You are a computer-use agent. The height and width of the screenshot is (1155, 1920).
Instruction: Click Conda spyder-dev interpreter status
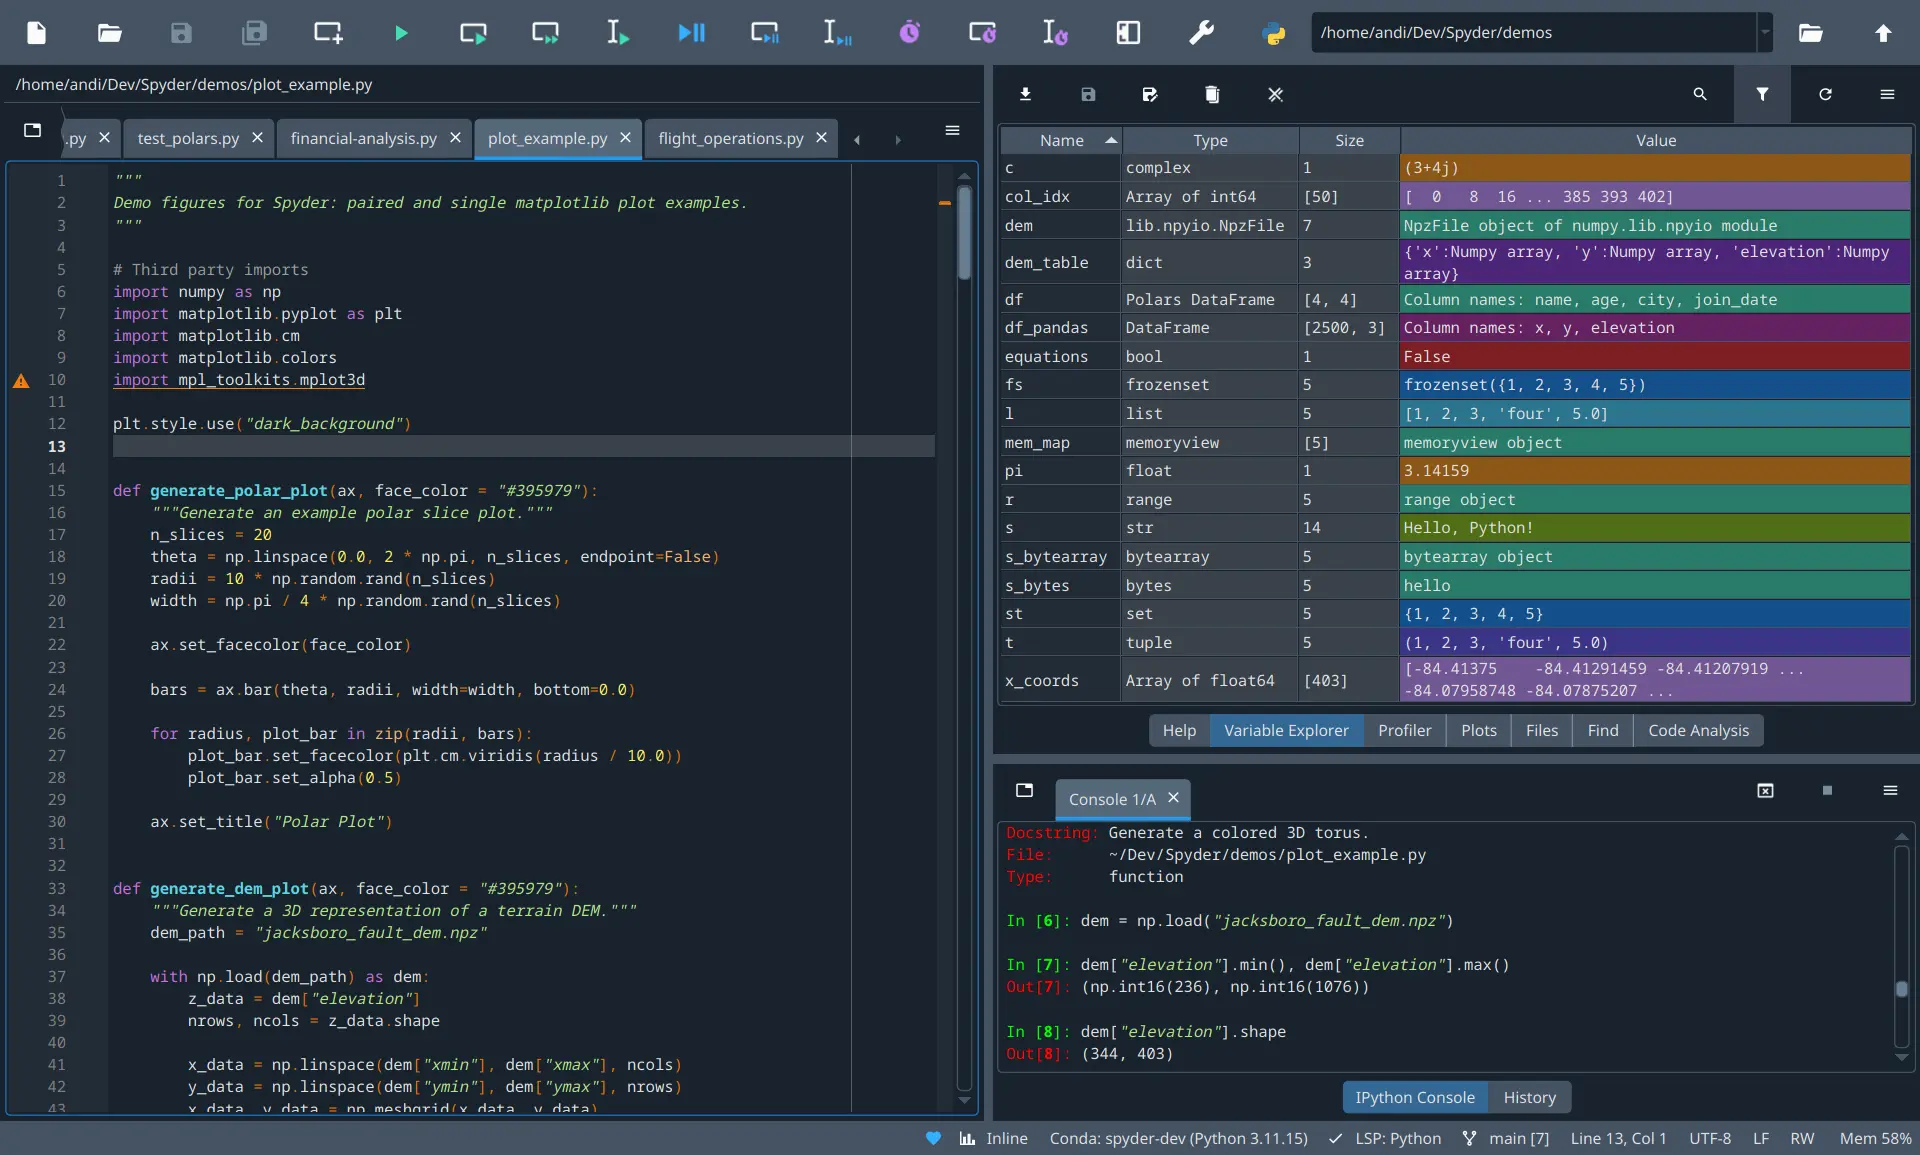1178,1138
